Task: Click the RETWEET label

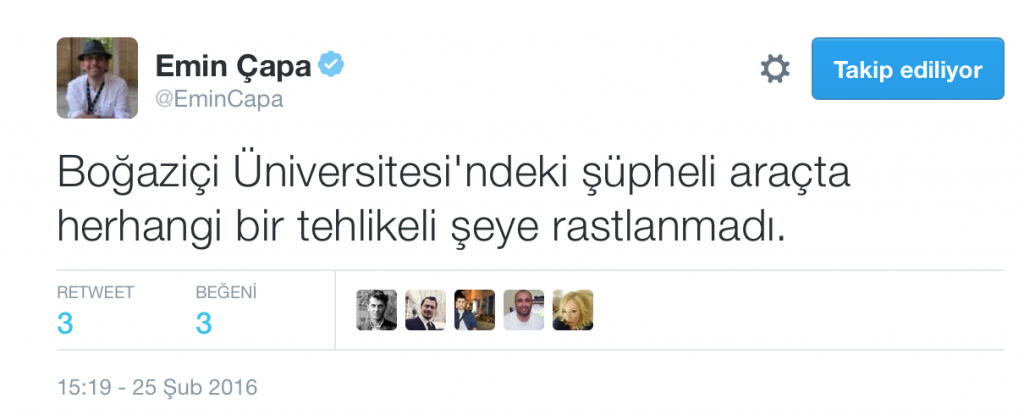Action: click(96, 292)
